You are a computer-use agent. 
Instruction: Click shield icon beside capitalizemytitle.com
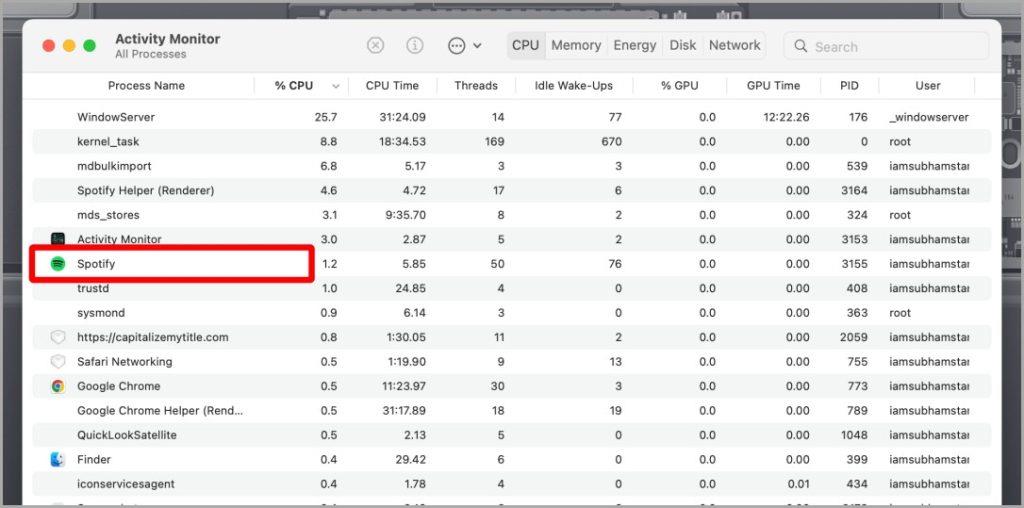(x=58, y=338)
